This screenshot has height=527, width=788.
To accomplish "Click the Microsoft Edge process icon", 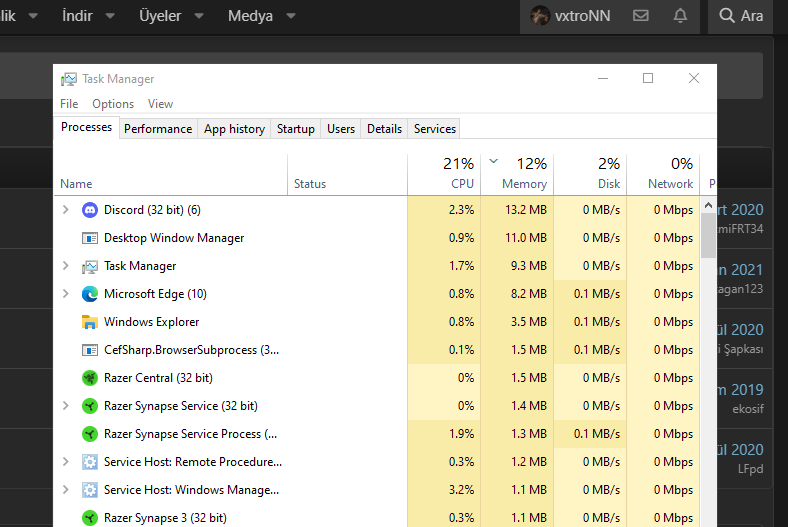I will point(89,294).
